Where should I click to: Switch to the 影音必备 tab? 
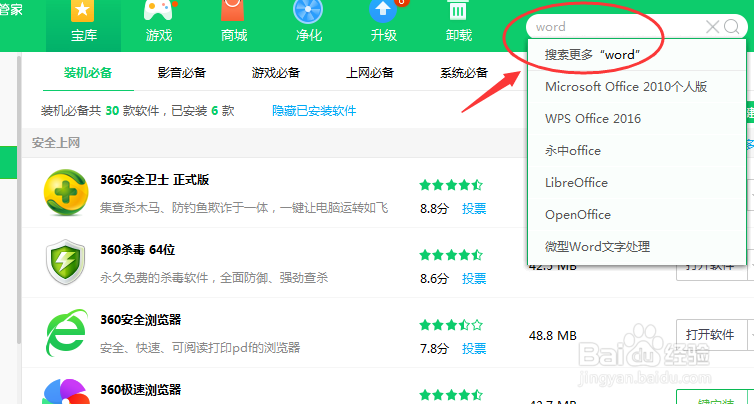(182, 73)
